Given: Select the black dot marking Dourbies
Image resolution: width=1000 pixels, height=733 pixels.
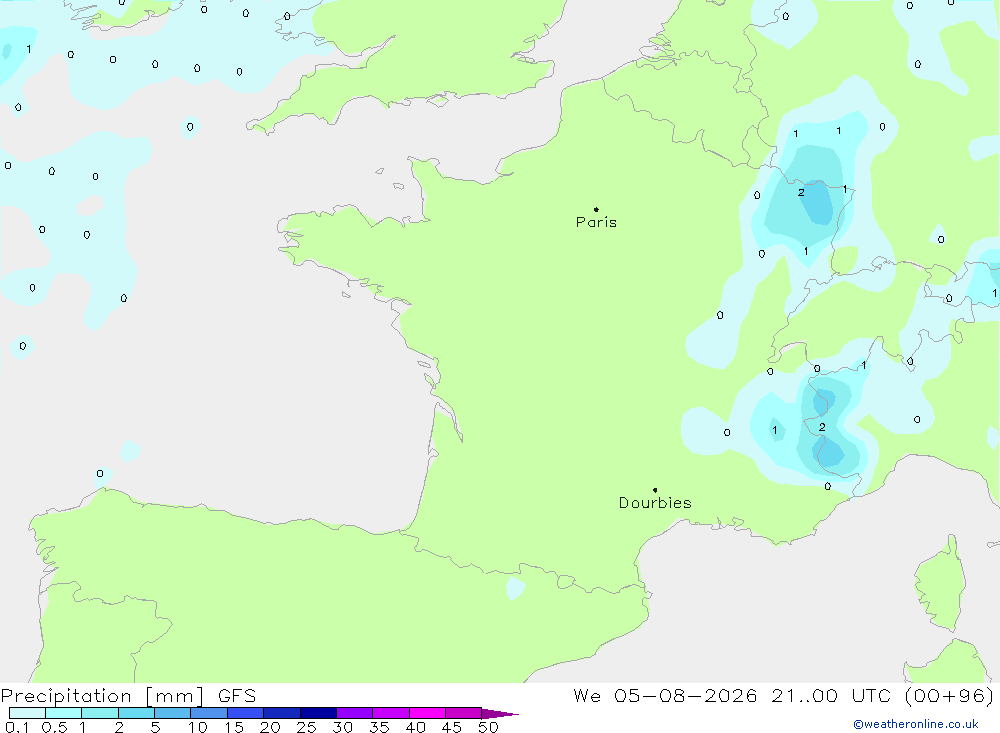Looking at the screenshot, I should click(655, 490).
